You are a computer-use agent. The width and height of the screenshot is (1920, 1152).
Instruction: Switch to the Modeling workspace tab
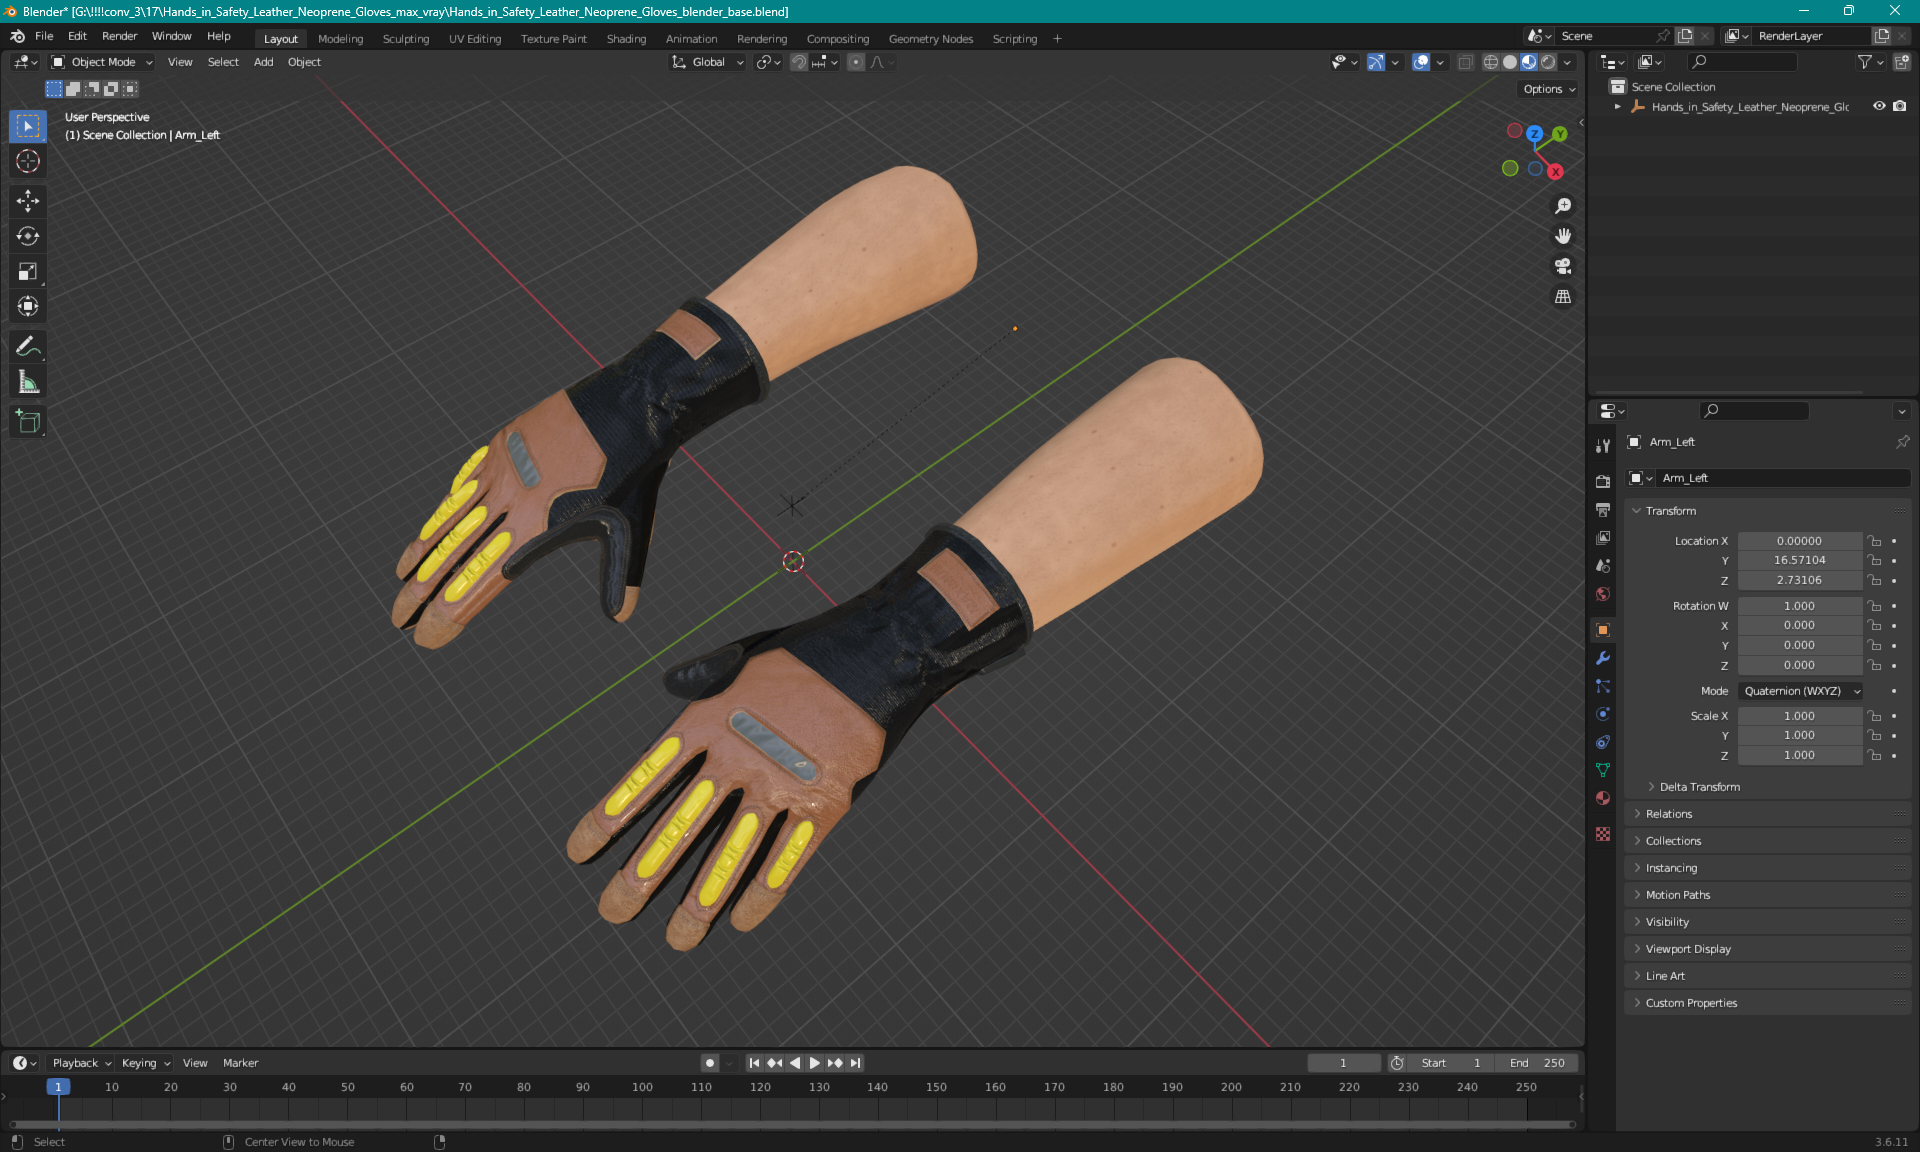click(340, 39)
